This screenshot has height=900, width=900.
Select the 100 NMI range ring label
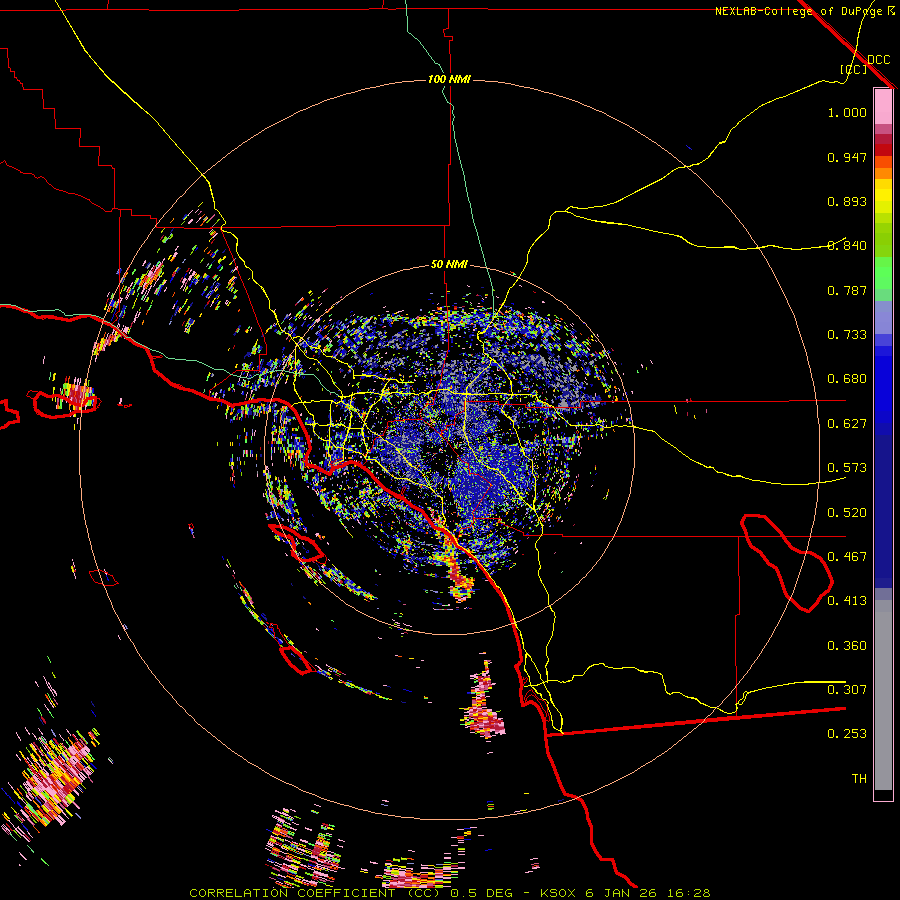point(449,79)
